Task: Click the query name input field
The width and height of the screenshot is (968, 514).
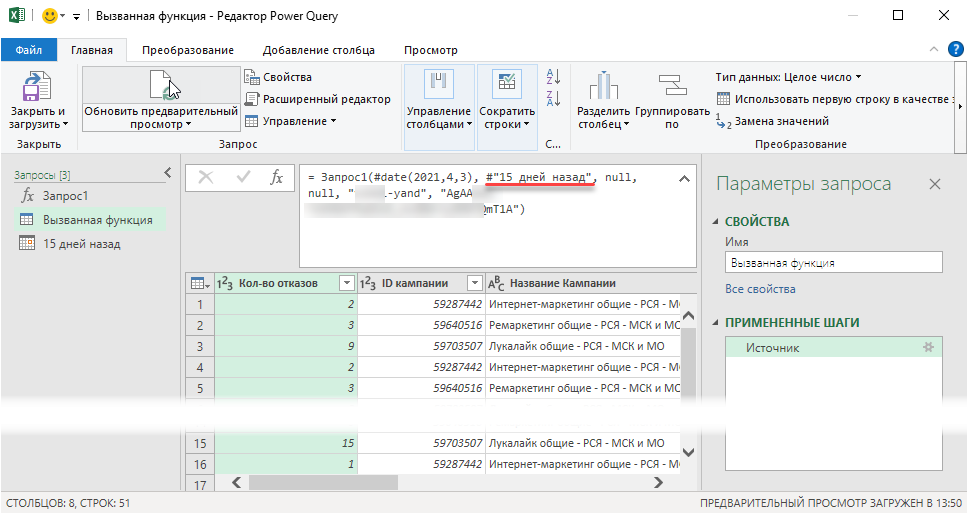Action: (x=833, y=262)
